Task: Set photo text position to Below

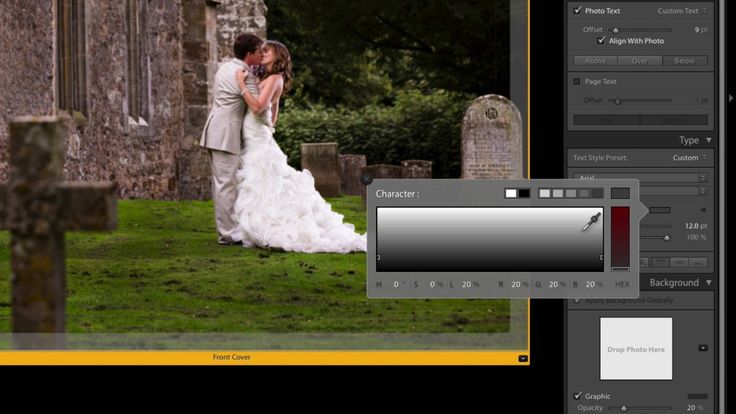Action: [x=685, y=61]
